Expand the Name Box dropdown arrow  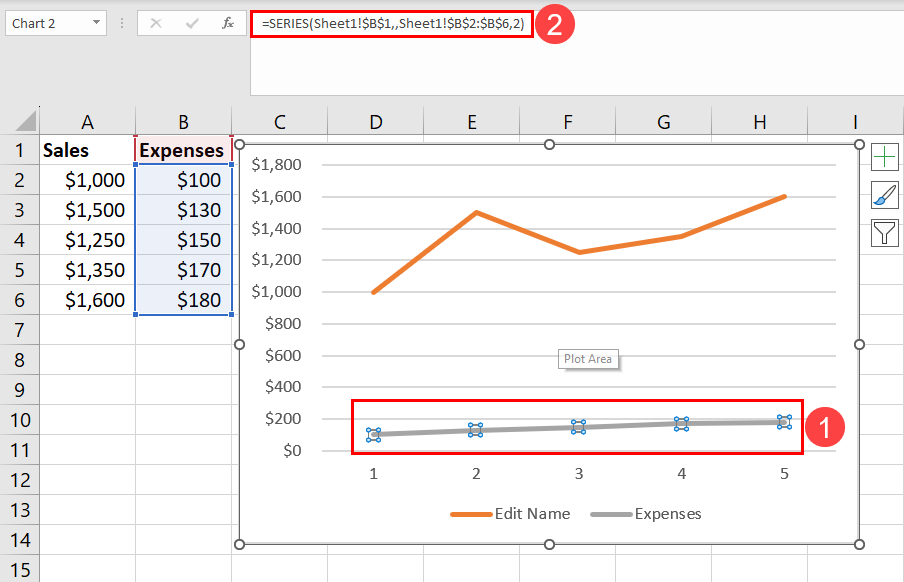click(96, 22)
